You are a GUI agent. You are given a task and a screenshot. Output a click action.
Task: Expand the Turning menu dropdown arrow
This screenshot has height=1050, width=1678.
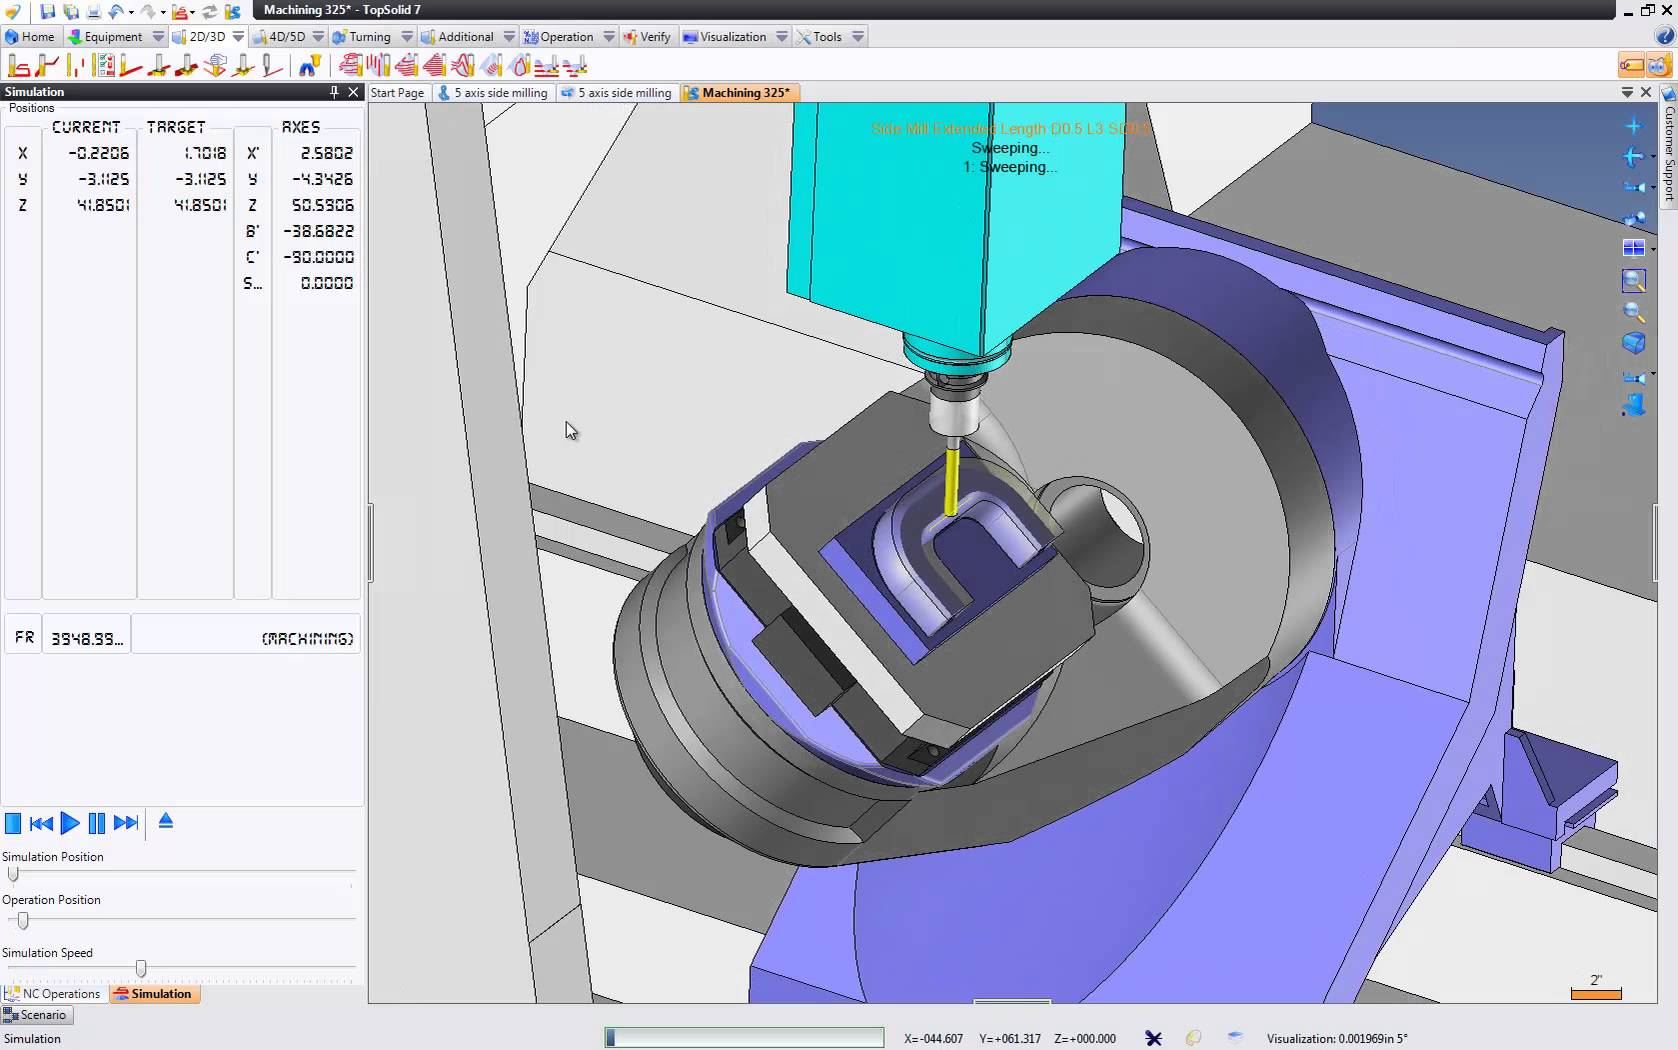[x=407, y=37]
